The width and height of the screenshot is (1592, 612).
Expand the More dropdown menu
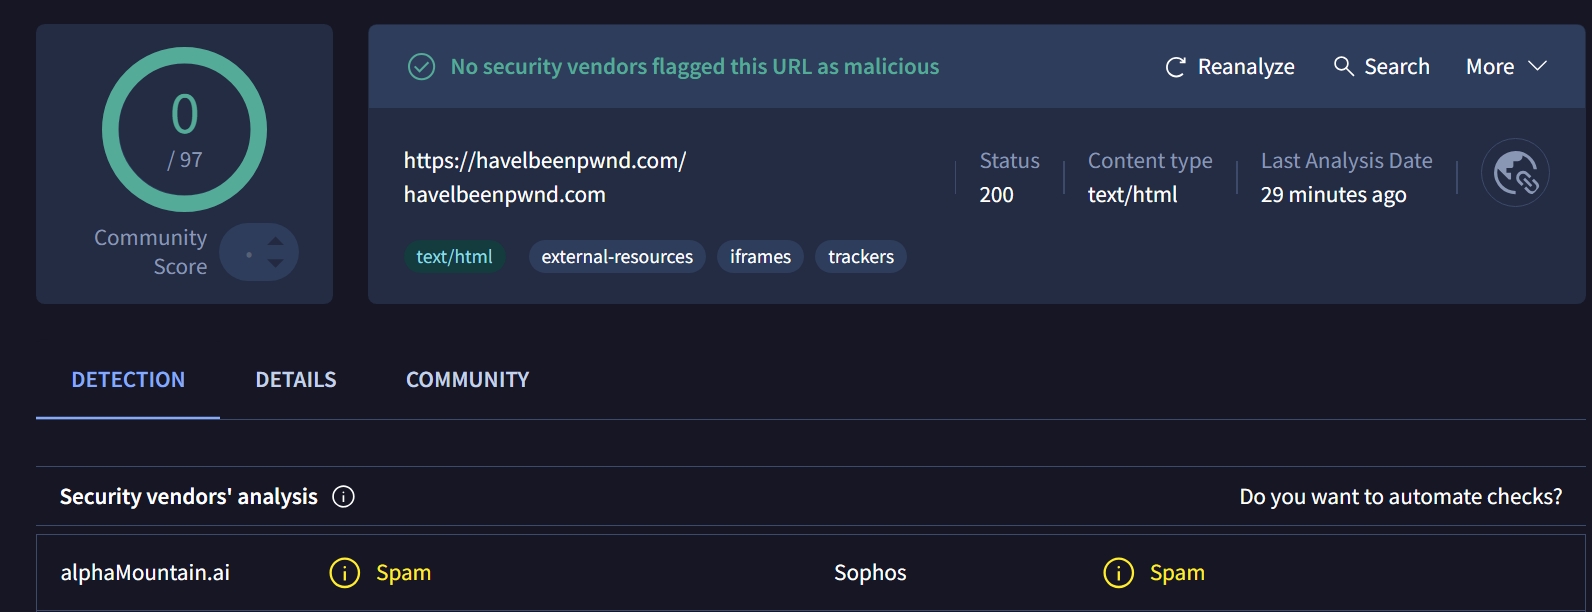(x=1506, y=67)
